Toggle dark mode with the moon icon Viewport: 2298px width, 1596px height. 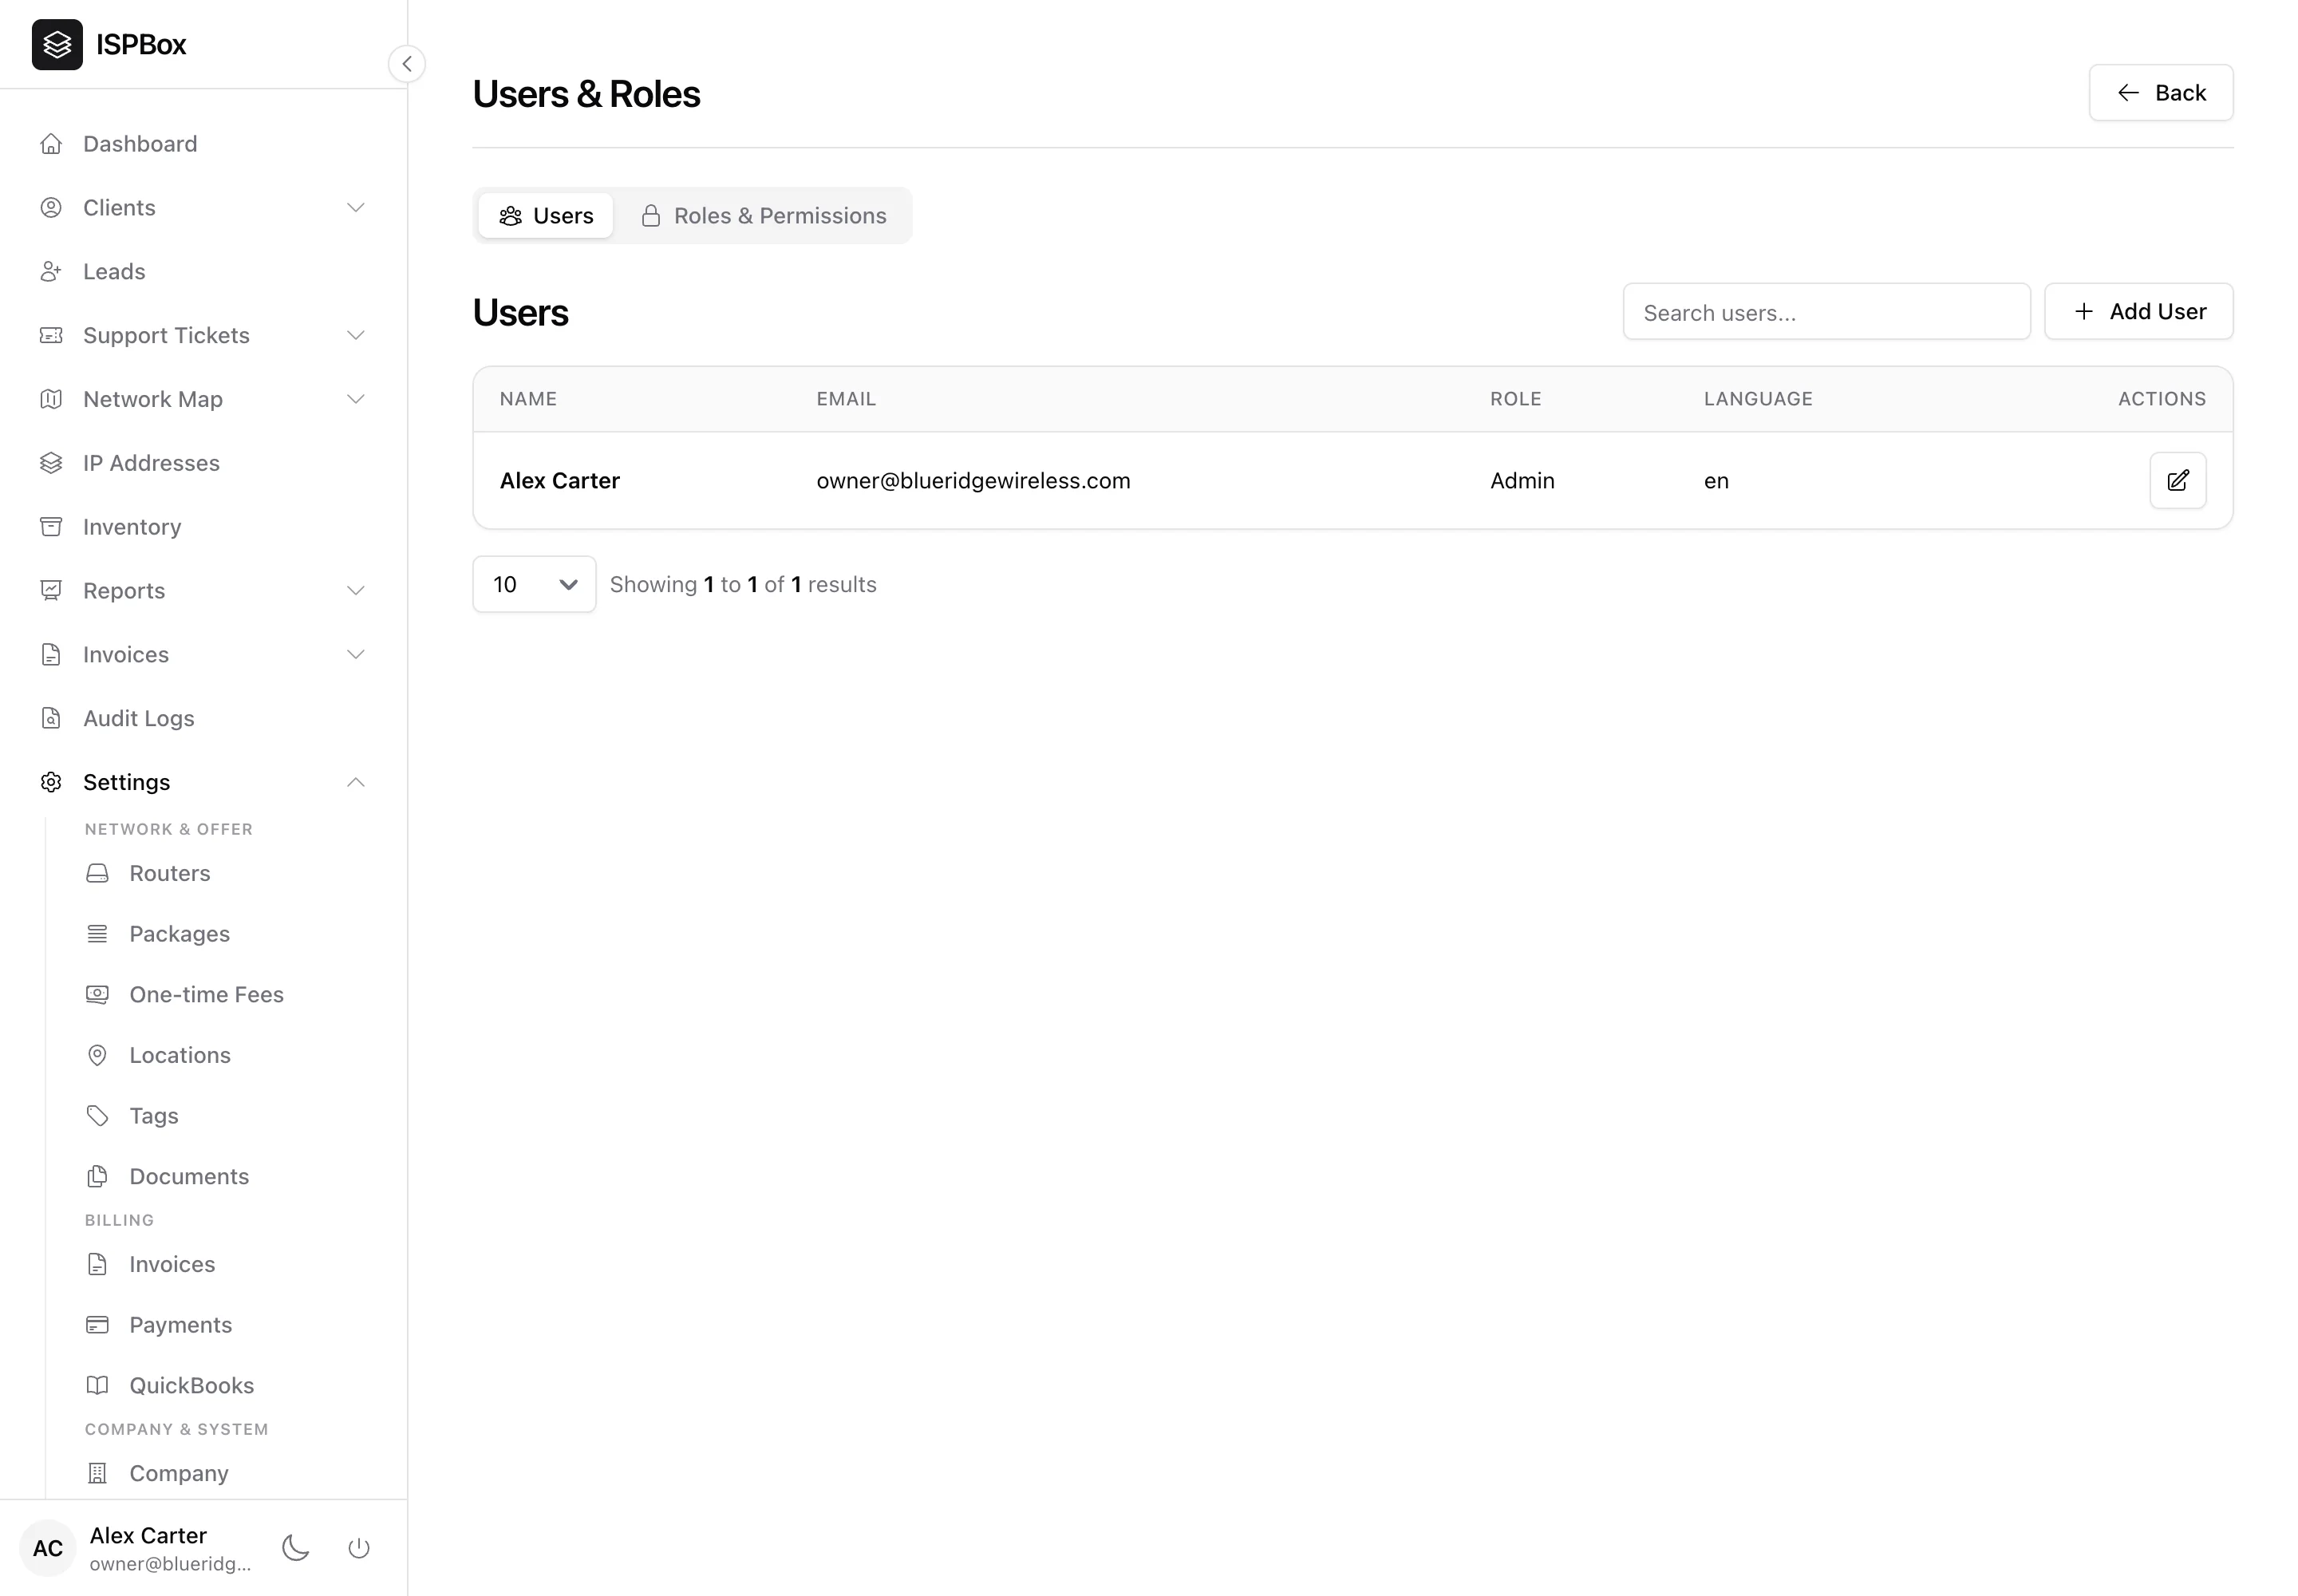[x=296, y=1549]
